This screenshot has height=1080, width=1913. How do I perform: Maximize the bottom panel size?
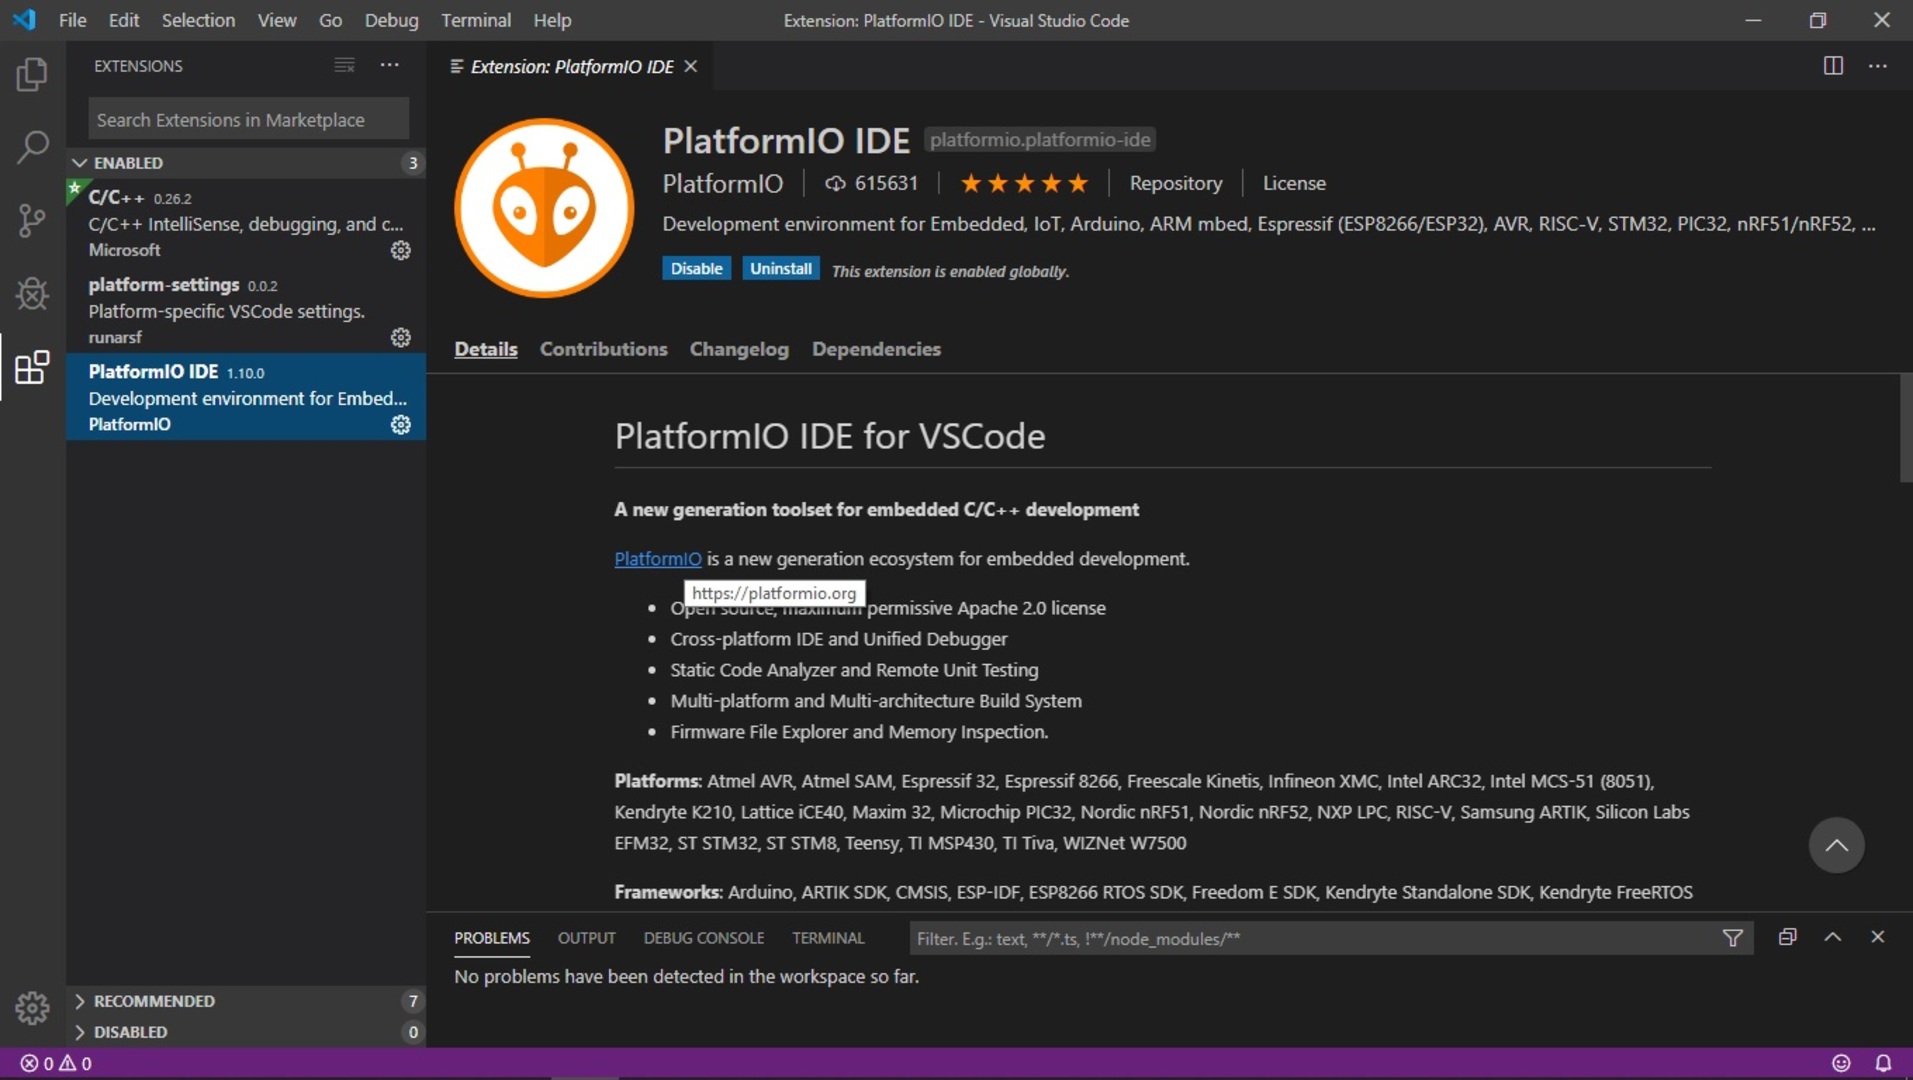coord(1832,937)
